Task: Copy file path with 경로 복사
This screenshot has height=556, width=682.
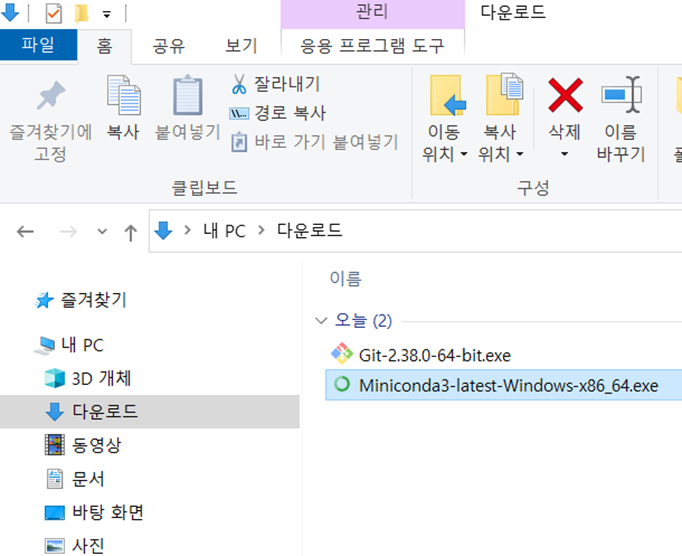Action: (x=277, y=113)
